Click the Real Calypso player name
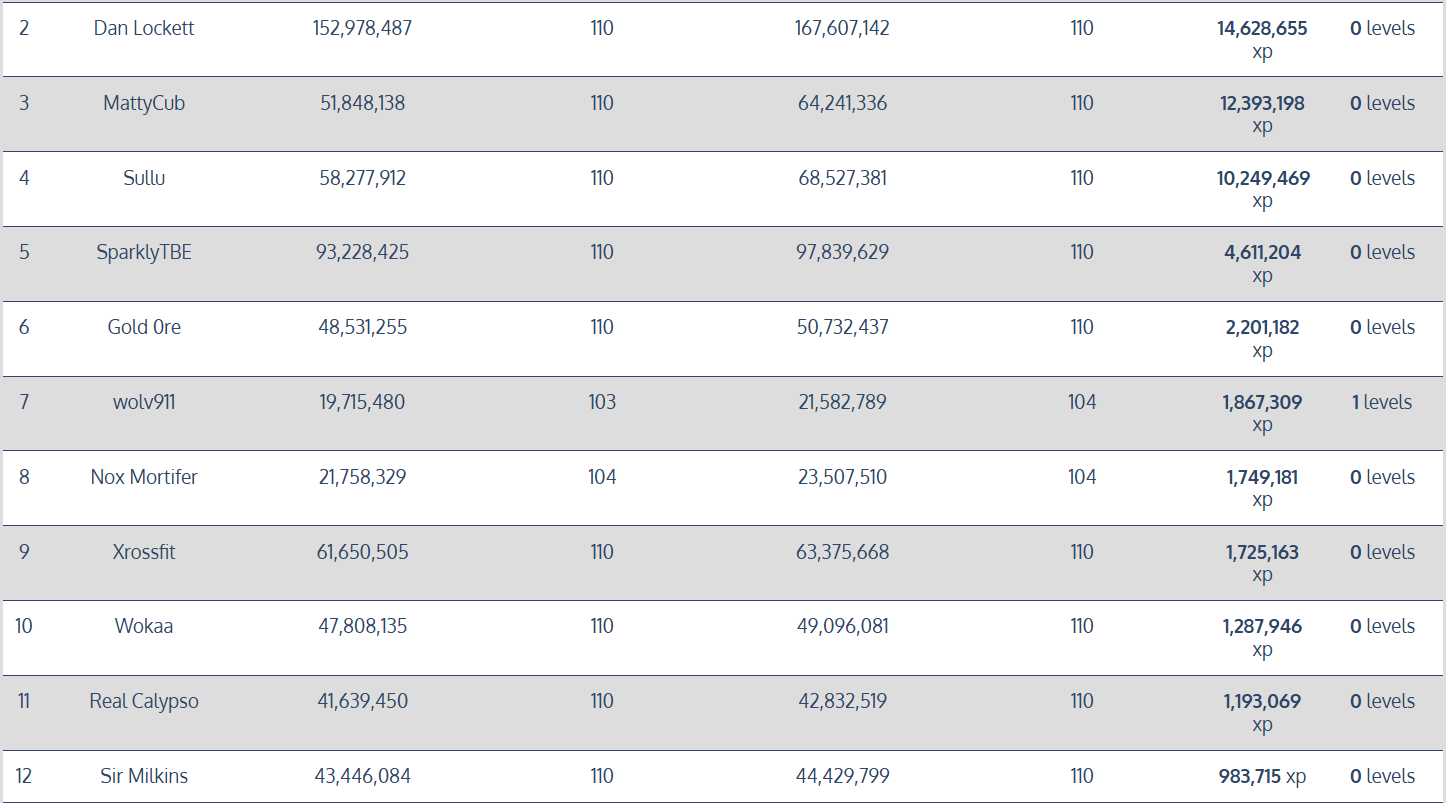This screenshot has height=803, width=1446. (x=144, y=701)
